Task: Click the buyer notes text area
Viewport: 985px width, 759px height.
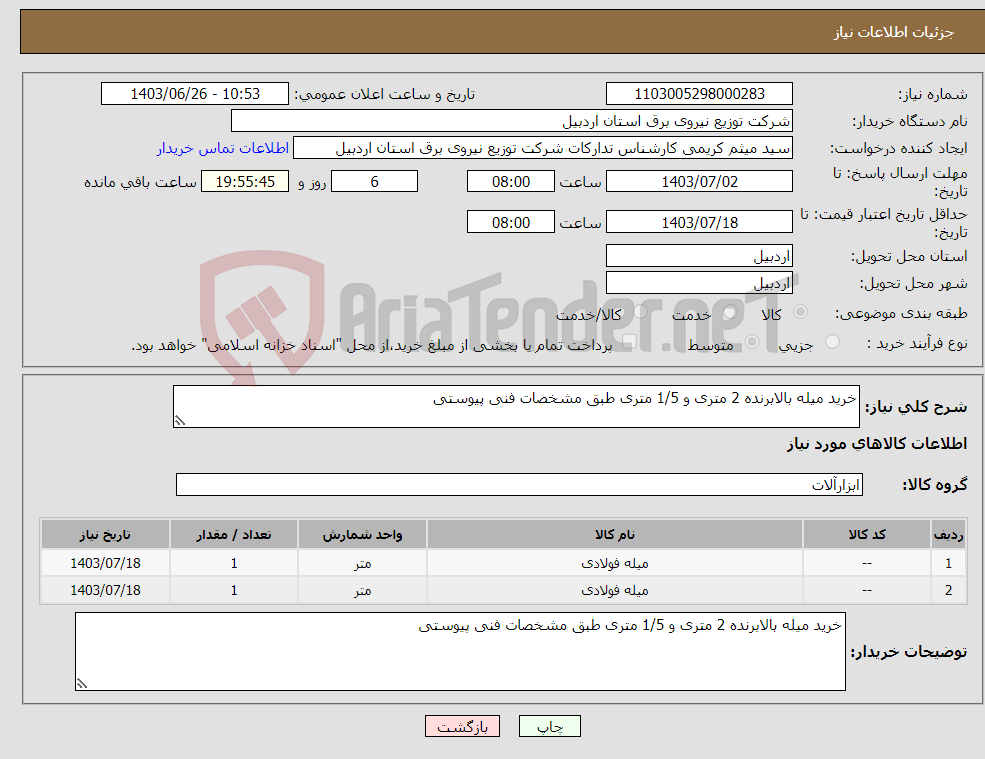Action: (460, 652)
